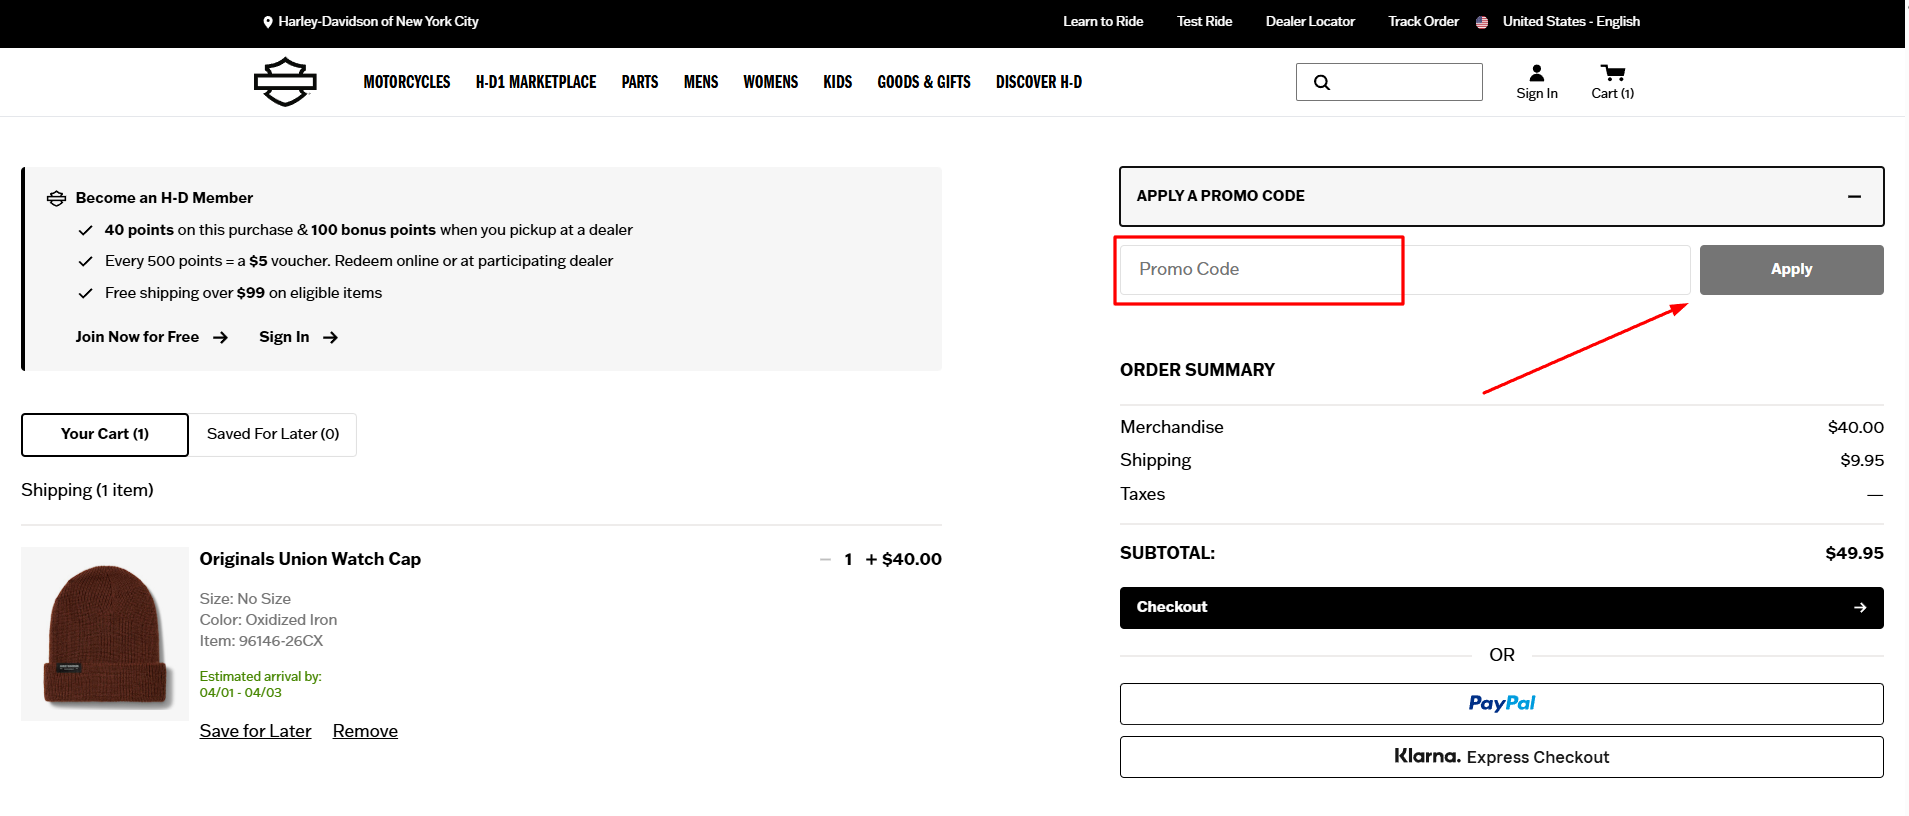Click the Apply promo code button
The height and width of the screenshot is (816, 1909).
[1791, 270]
